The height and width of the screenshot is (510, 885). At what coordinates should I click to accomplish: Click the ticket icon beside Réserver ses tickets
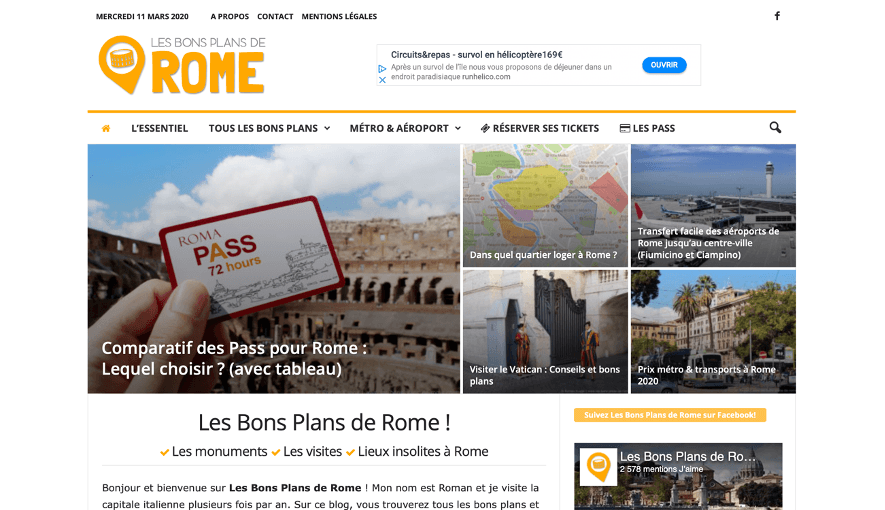coord(485,129)
